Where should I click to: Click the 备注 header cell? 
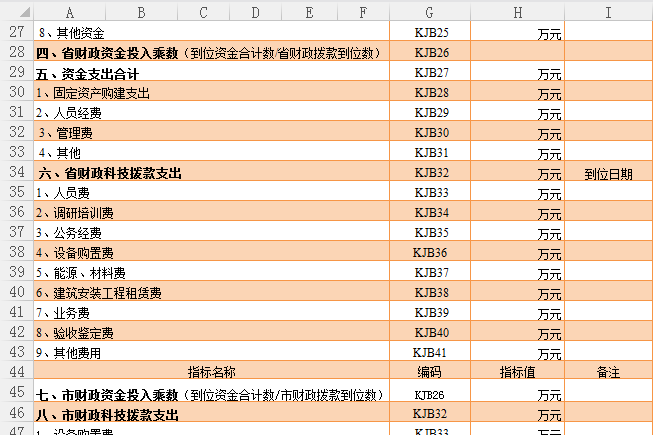point(608,372)
